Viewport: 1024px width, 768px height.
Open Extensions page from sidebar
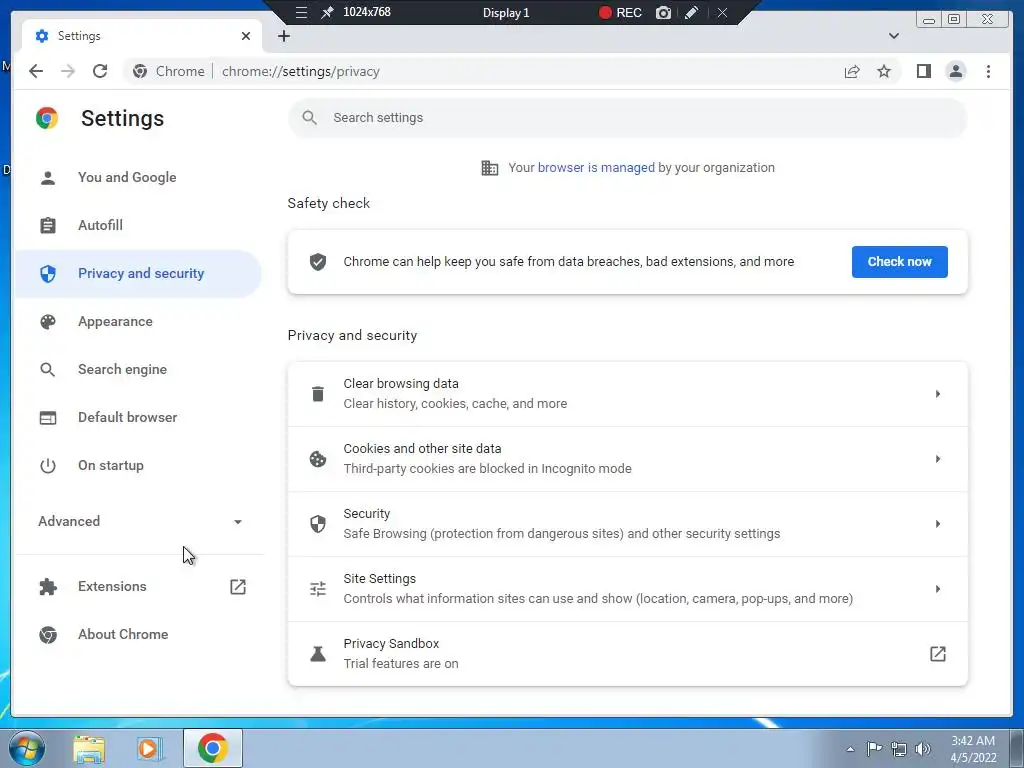point(137,586)
